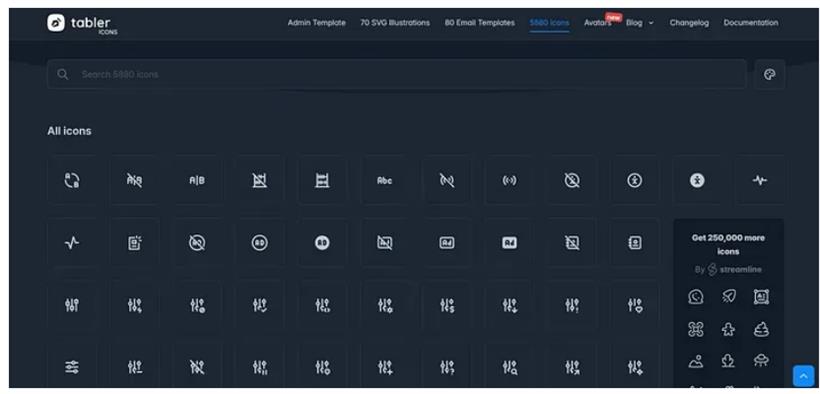
Task: Click the Streamline drone icon
Action: [696, 329]
